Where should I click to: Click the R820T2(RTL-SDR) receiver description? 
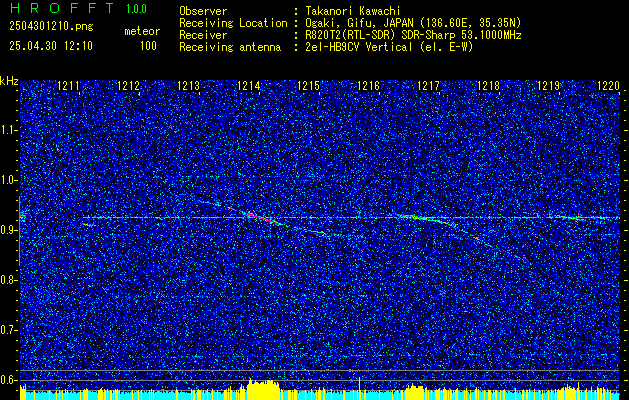pyautogui.click(x=413, y=35)
